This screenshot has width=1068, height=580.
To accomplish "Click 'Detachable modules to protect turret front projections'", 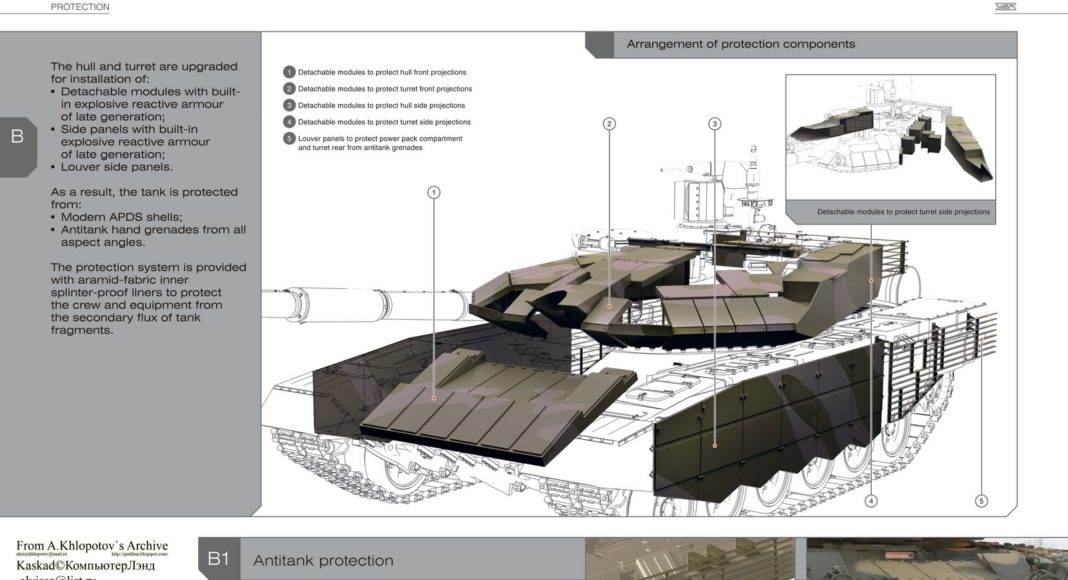I will tap(385, 88).
